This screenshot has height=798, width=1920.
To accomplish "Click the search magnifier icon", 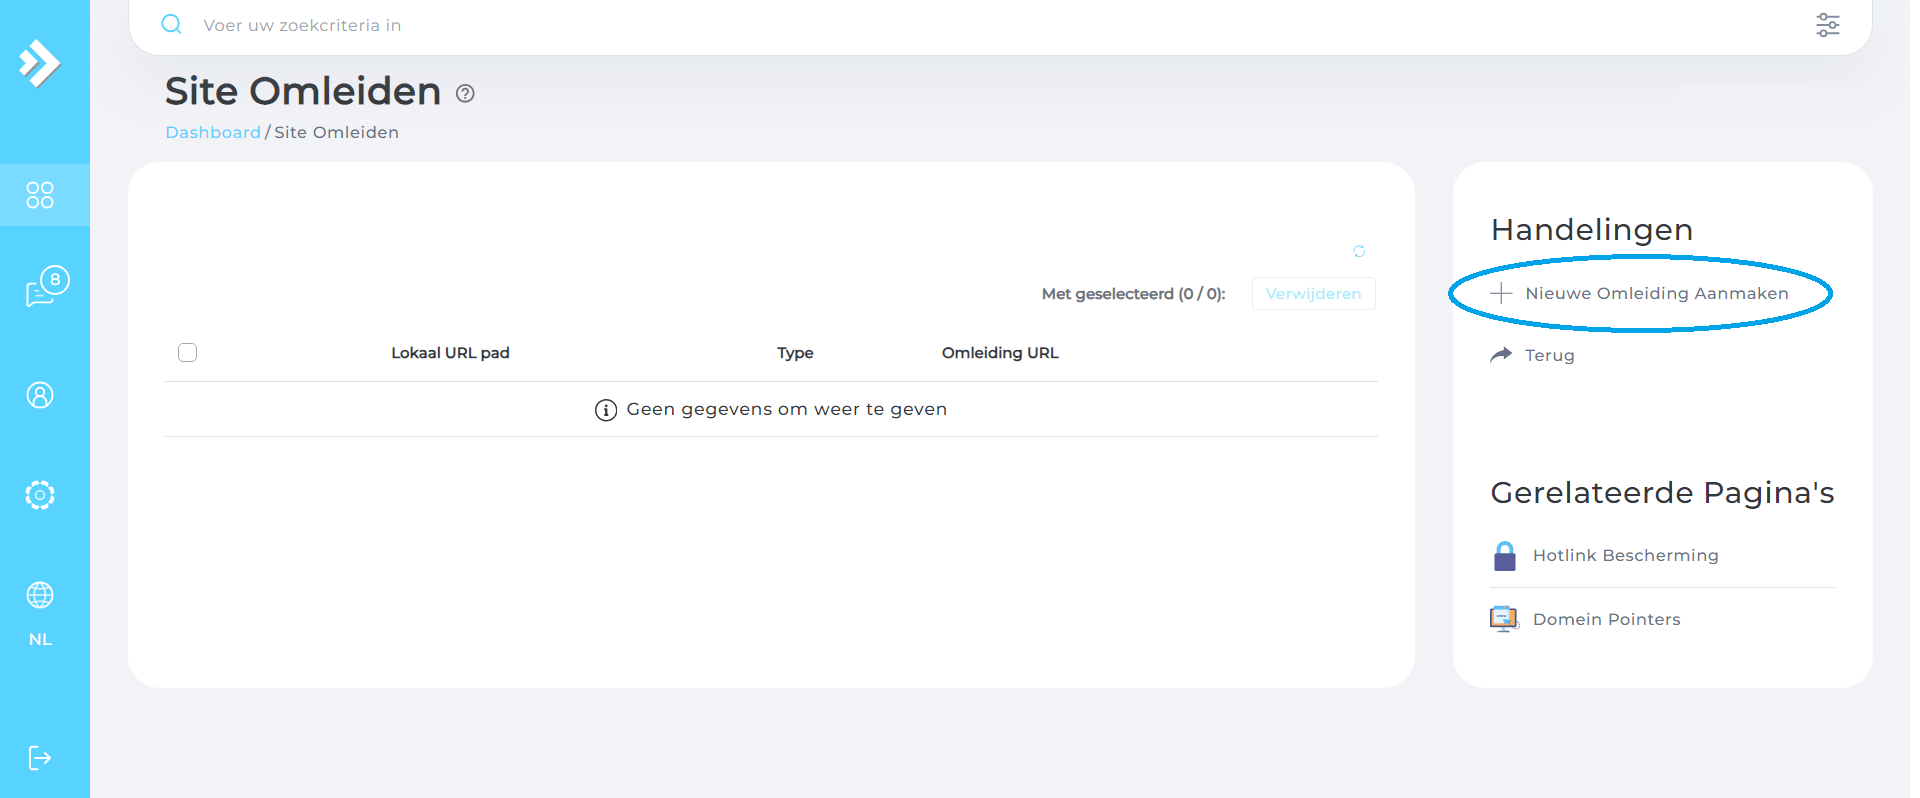I will pos(172,25).
